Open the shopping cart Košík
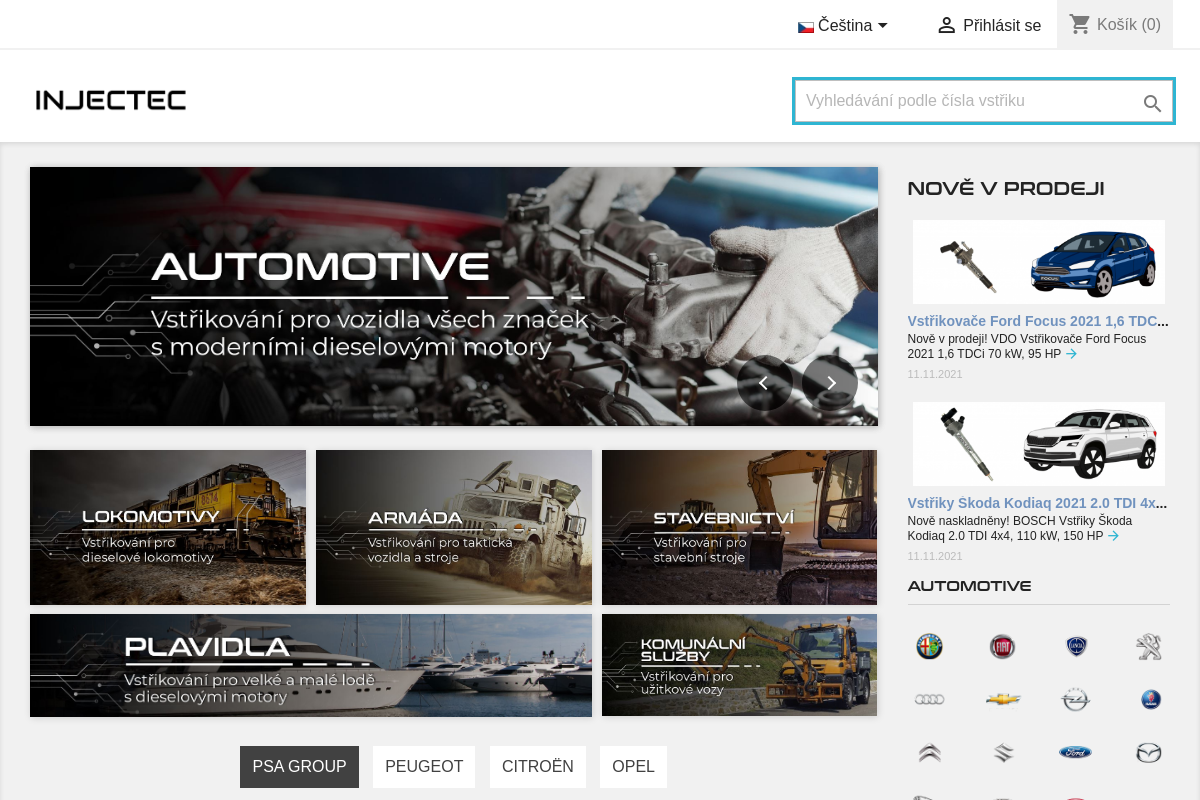1200x800 pixels. coord(1115,25)
